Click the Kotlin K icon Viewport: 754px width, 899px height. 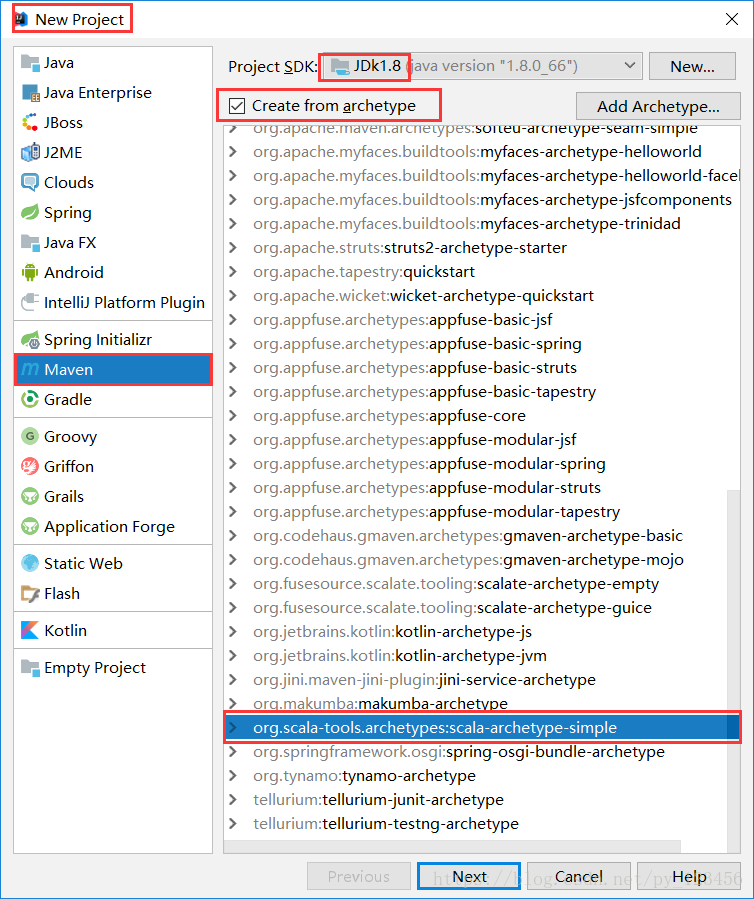[30, 630]
